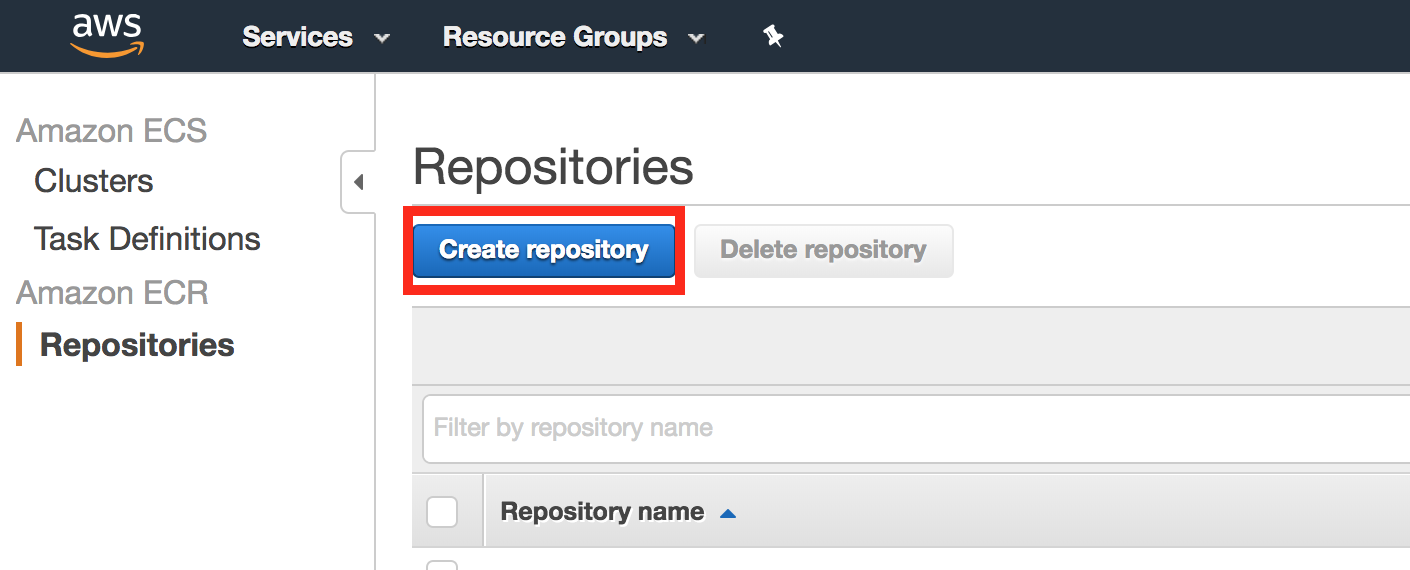1410x570 pixels.
Task: Tick the partially visible first row checkbox
Action: click(442, 565)
